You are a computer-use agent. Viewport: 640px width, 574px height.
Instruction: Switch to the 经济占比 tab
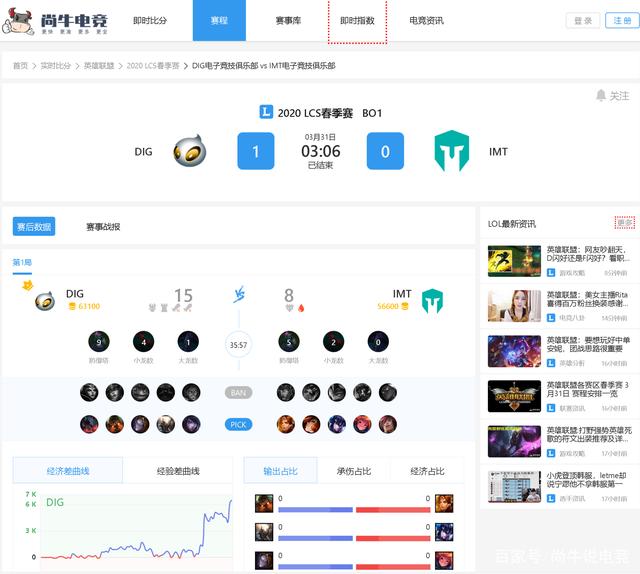[427, 471]
